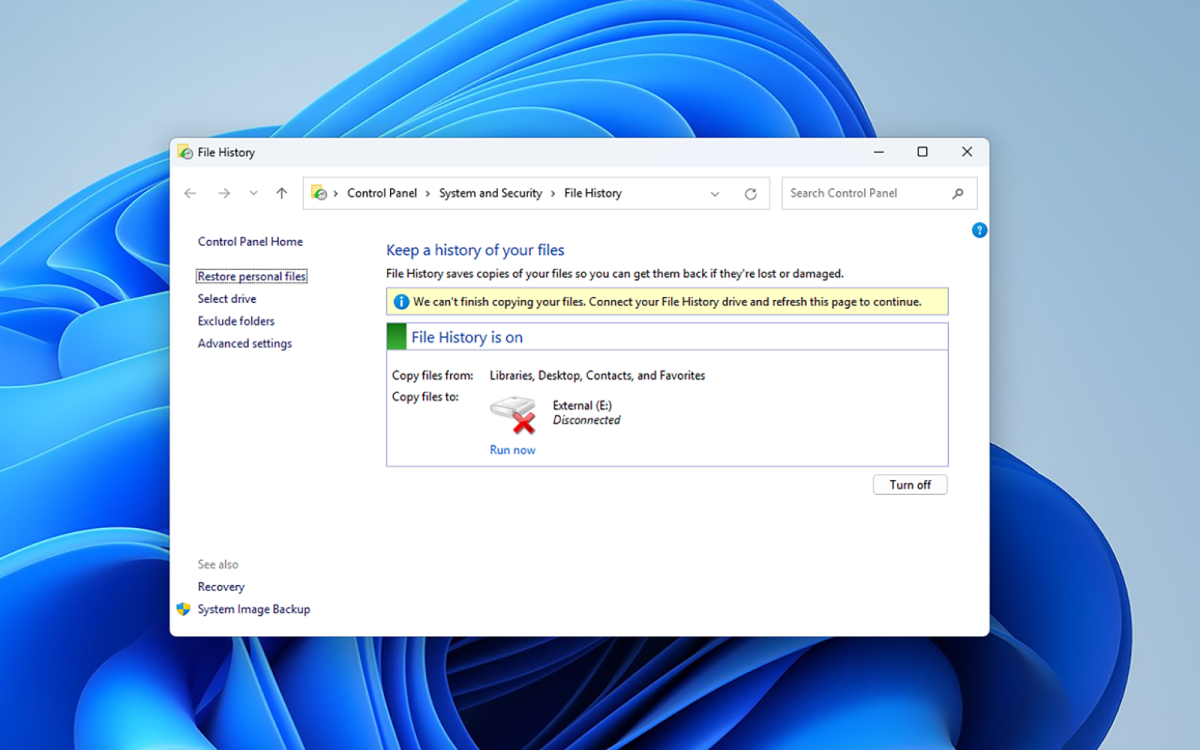This screenshot has width=1200, height=750.
Task: Navigate to Control Panel via breadcrumb
Action: click(x=381, y=192)
